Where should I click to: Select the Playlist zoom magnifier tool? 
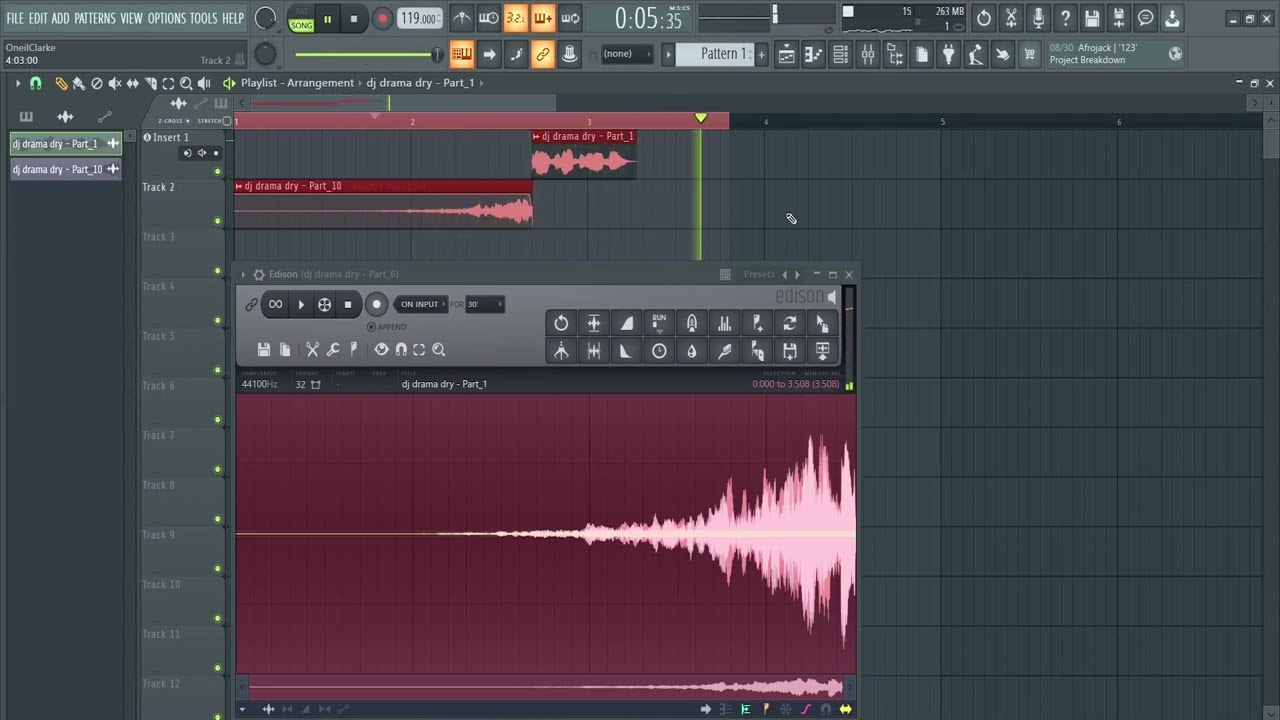click(x=186, y=84)
